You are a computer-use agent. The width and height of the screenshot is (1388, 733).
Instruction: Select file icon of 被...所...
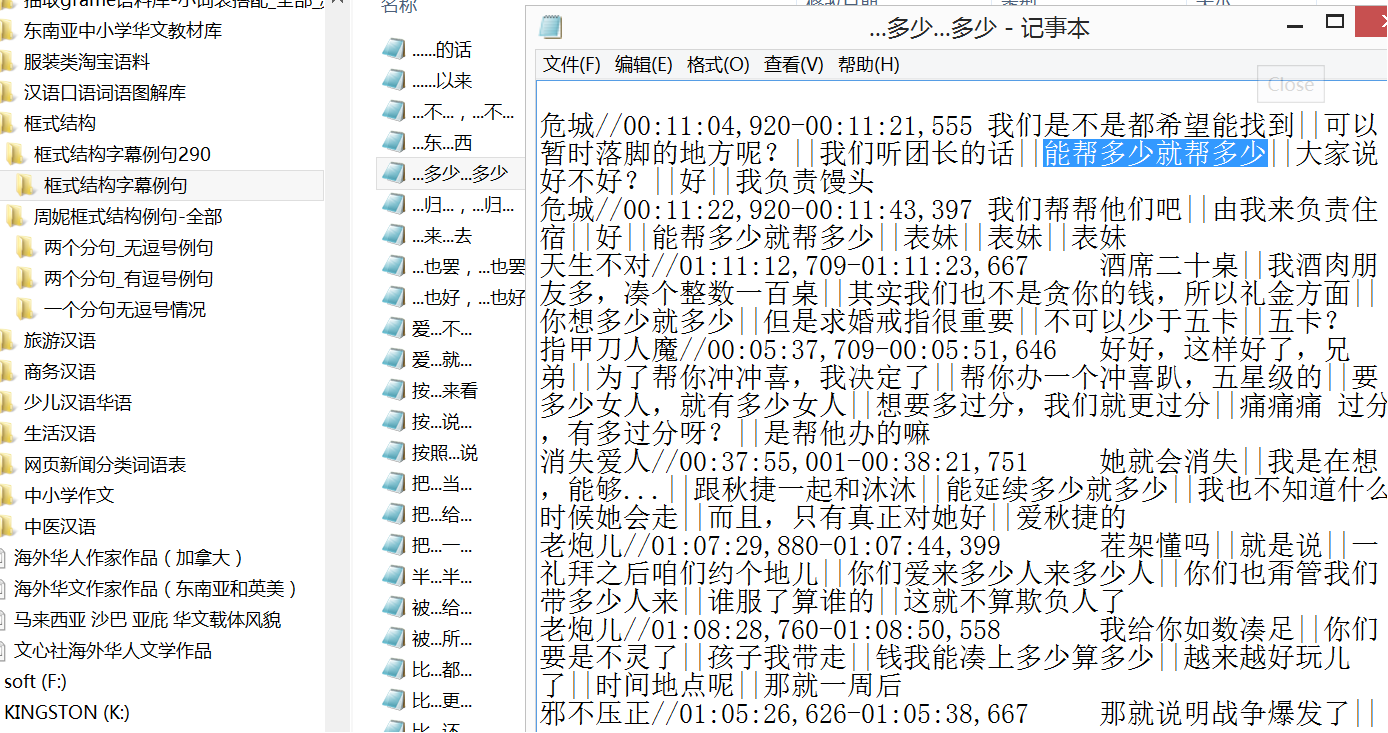click(x=394, y=638)
